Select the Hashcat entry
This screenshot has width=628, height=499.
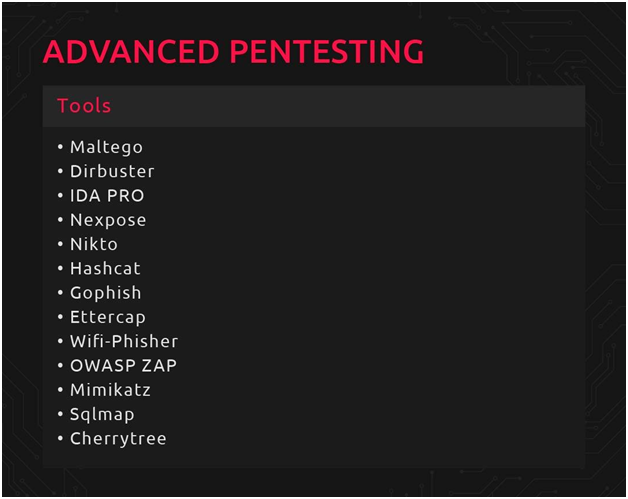pos(105,269)
